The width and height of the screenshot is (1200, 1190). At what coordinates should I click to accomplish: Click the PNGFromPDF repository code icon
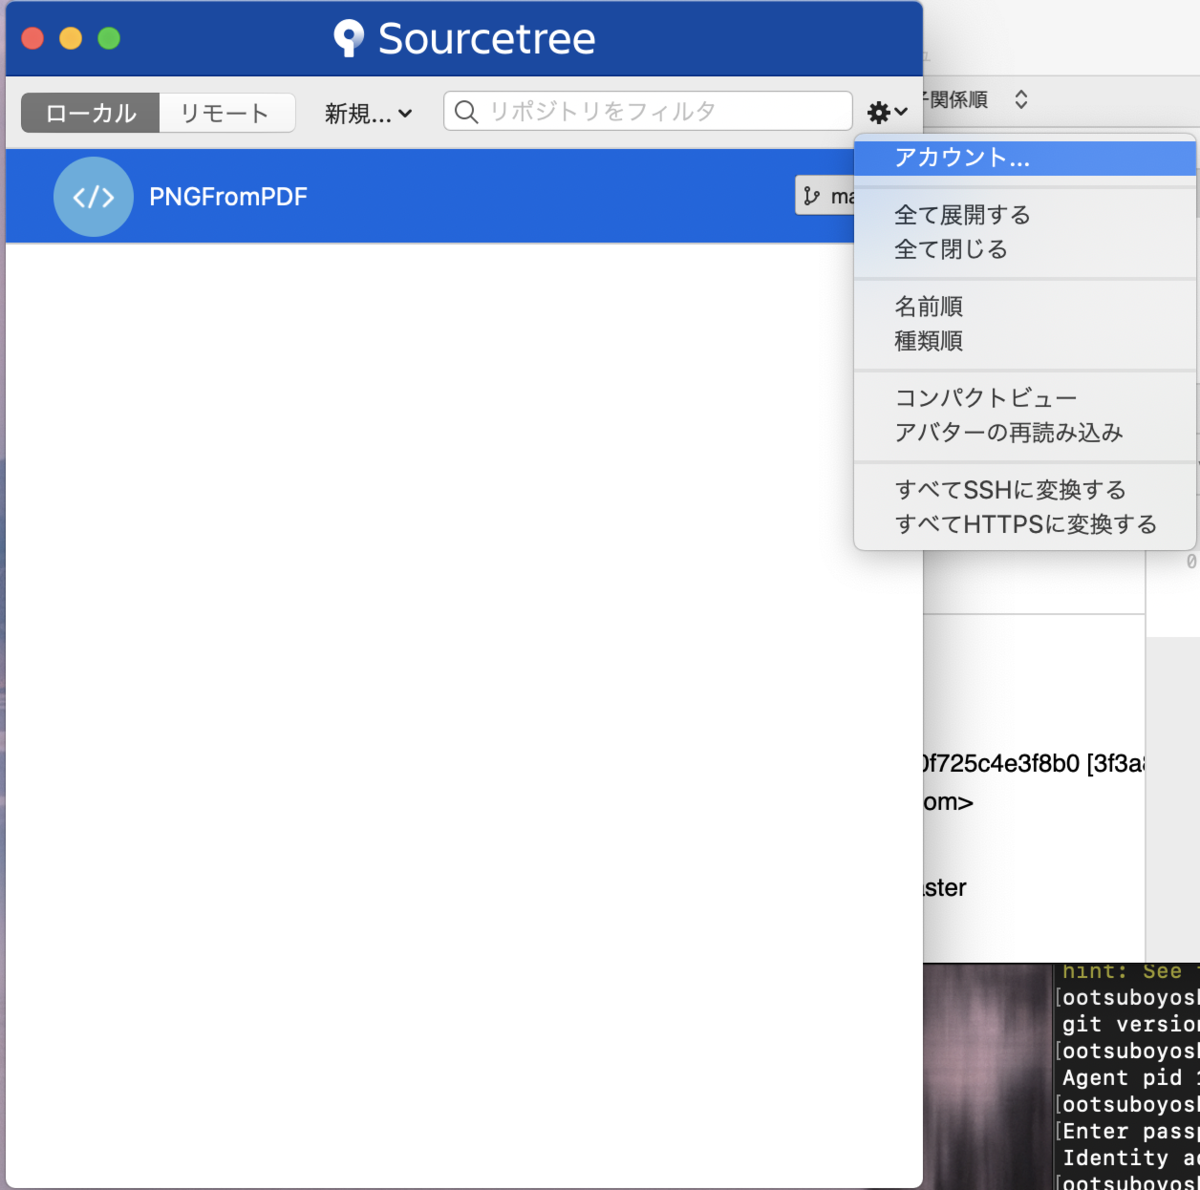[x=93, y=196]
